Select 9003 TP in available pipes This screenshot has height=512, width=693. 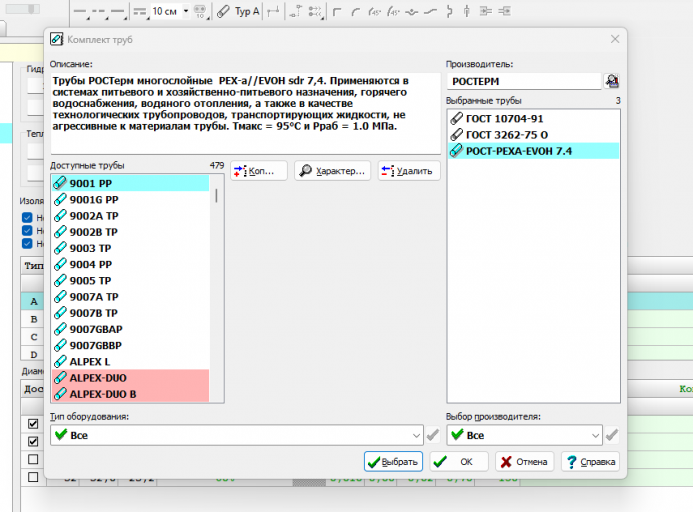pos(130,248)
